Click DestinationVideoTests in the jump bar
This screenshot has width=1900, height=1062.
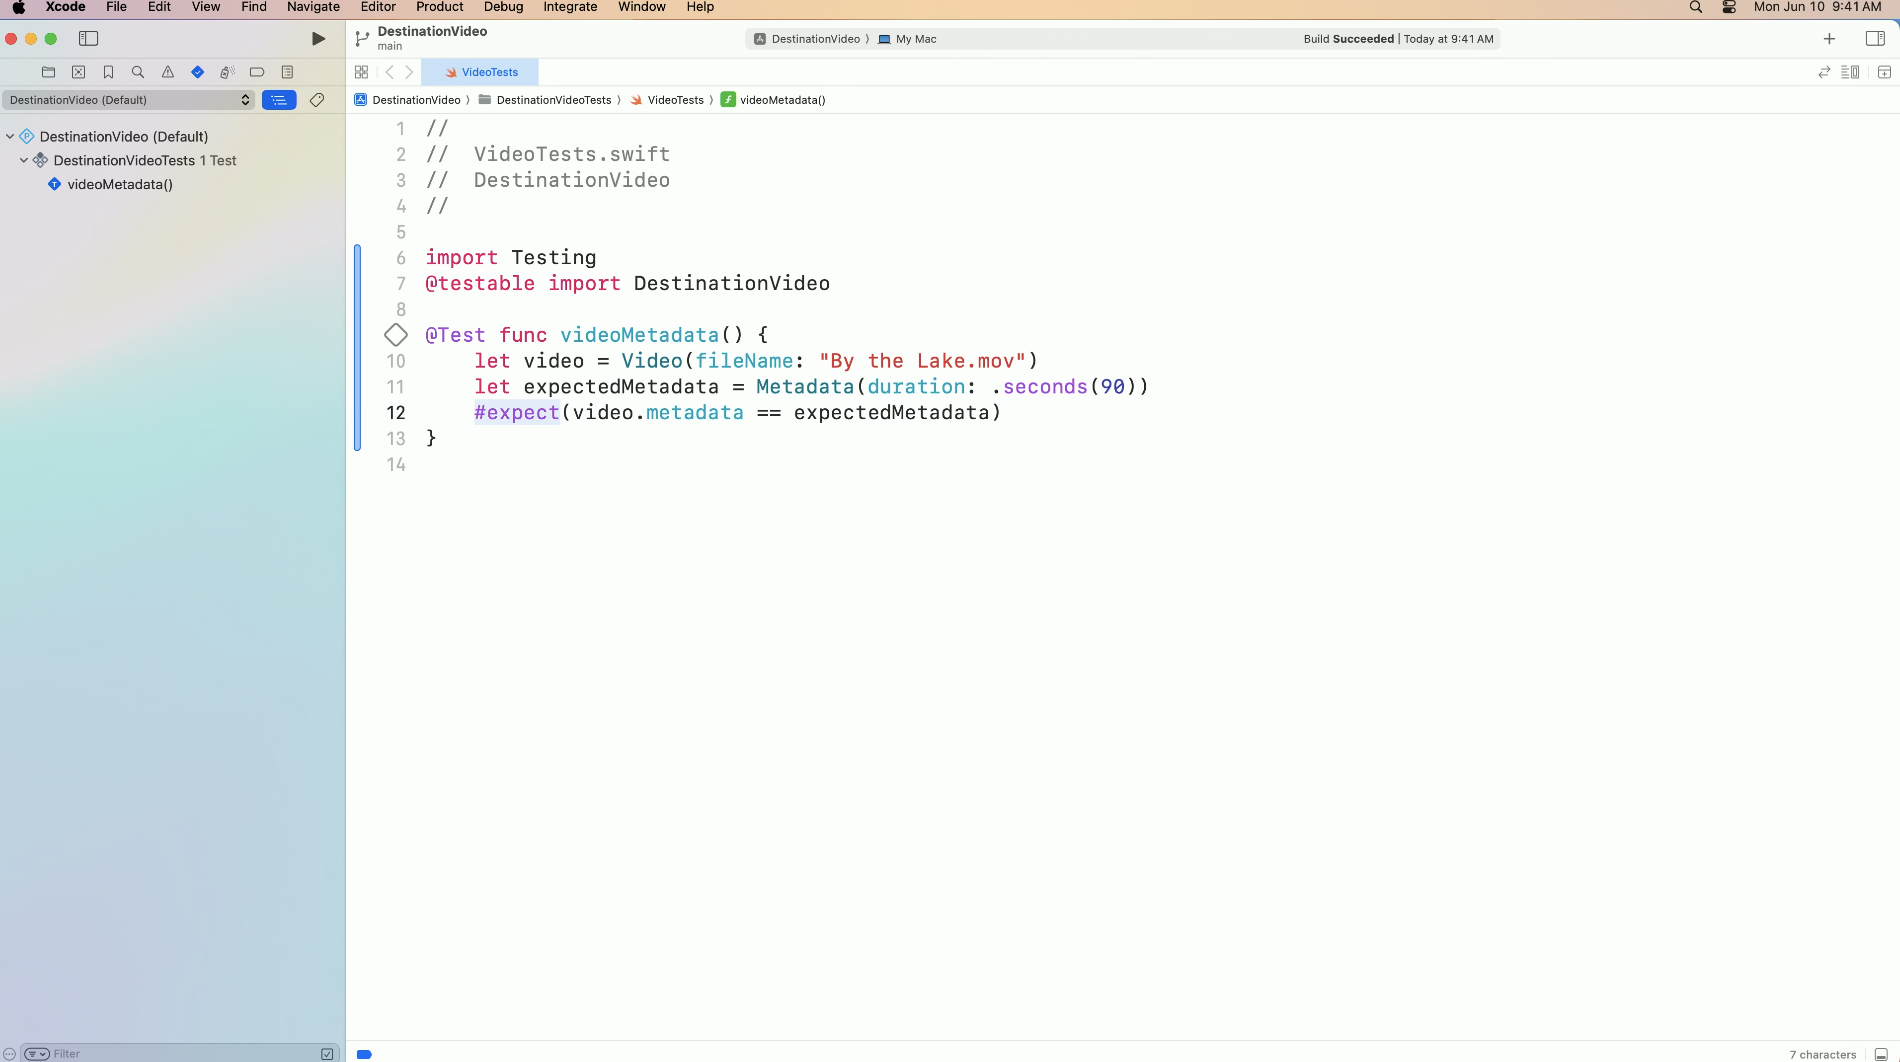[x=545, y=100]
